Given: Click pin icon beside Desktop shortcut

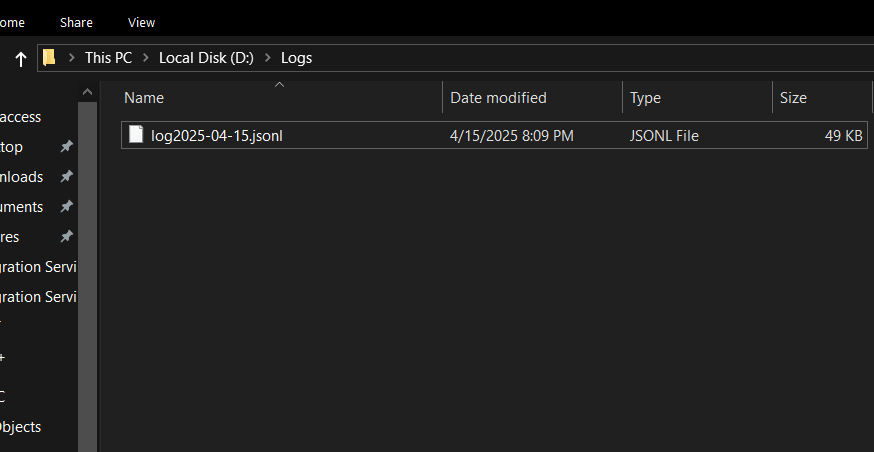Looking at the screenshot, I should (x=66, y=147).
